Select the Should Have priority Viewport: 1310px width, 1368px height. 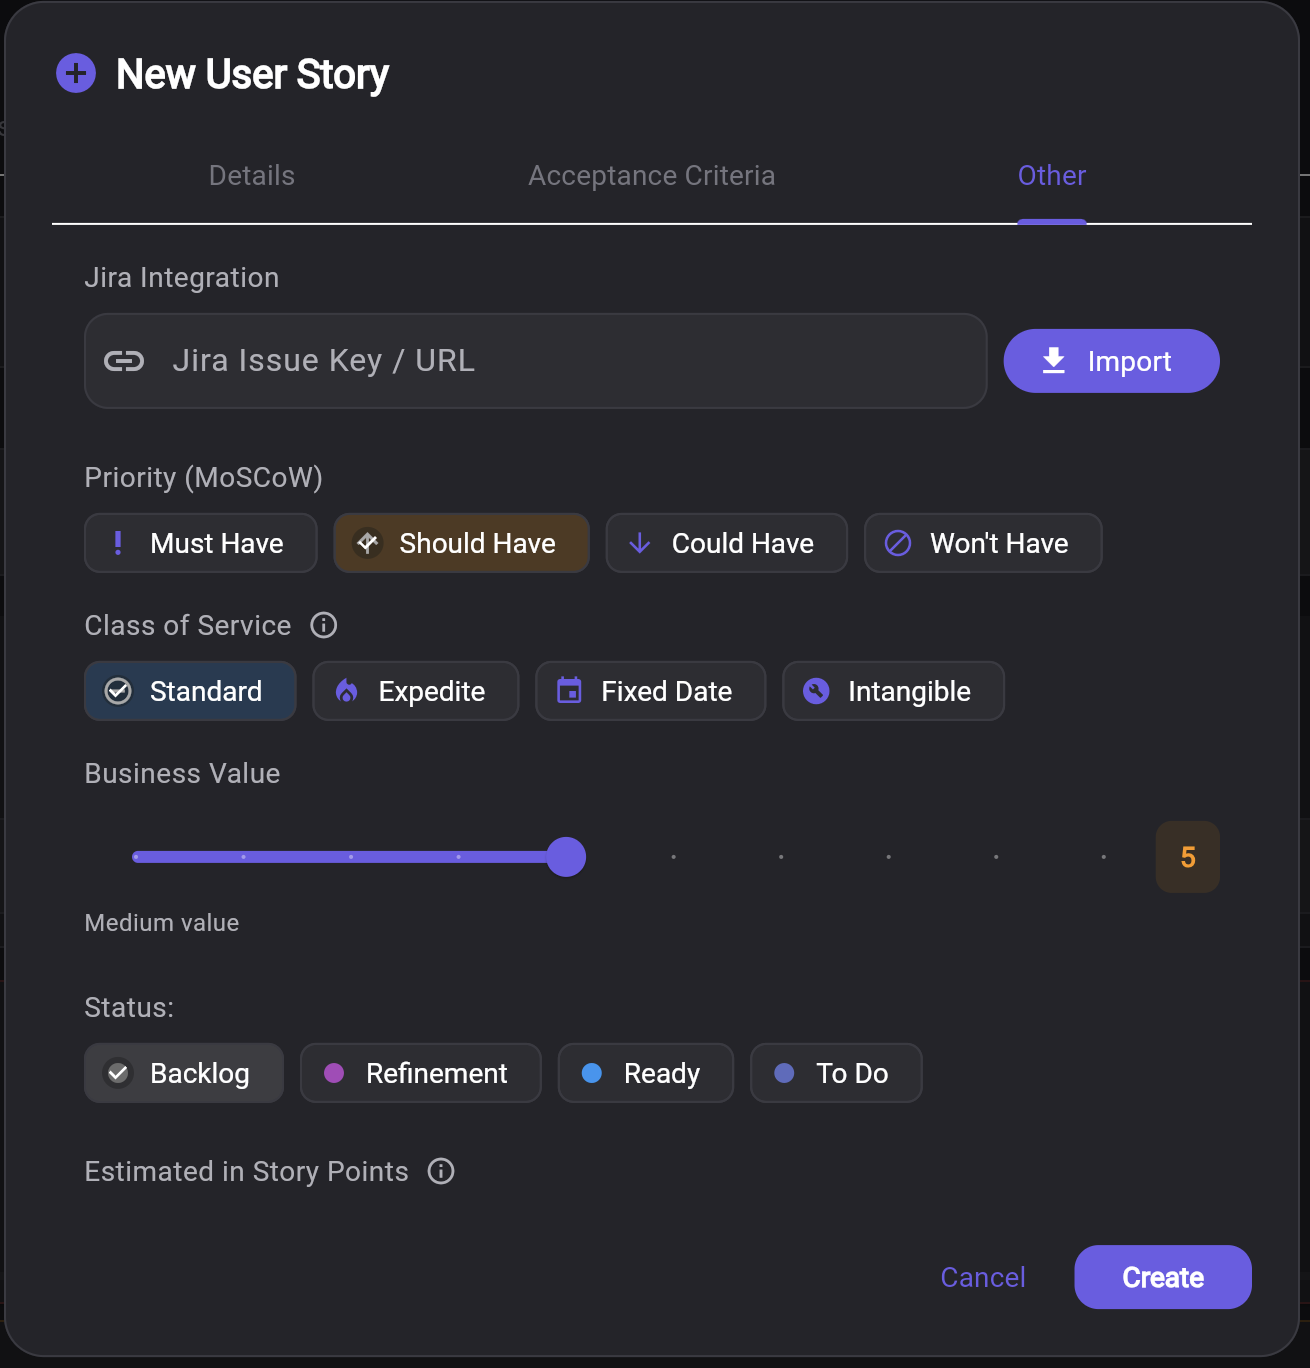tap(461, 543)
